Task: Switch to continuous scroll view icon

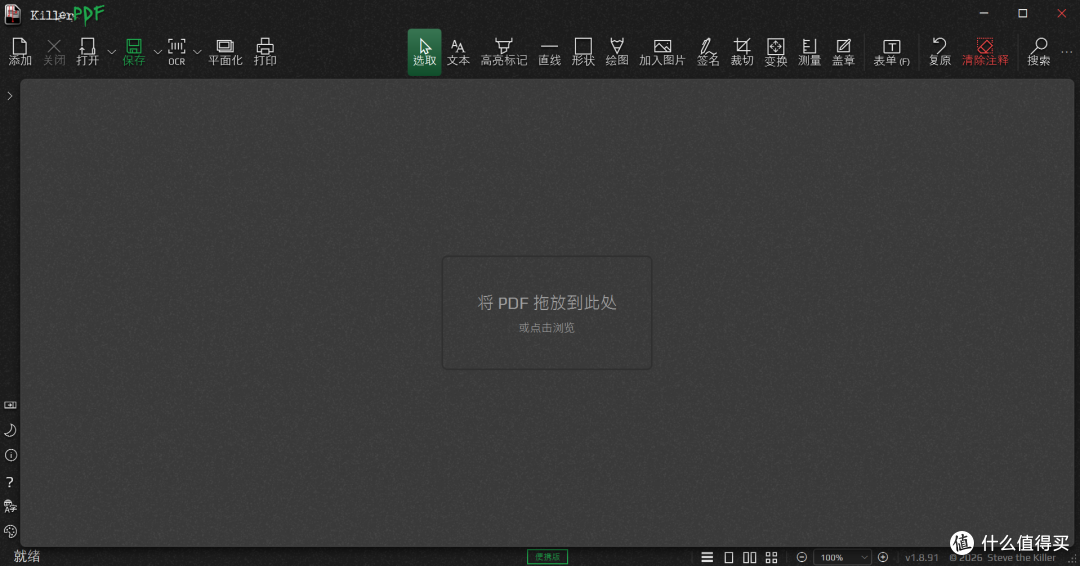Action: (707, 557)
